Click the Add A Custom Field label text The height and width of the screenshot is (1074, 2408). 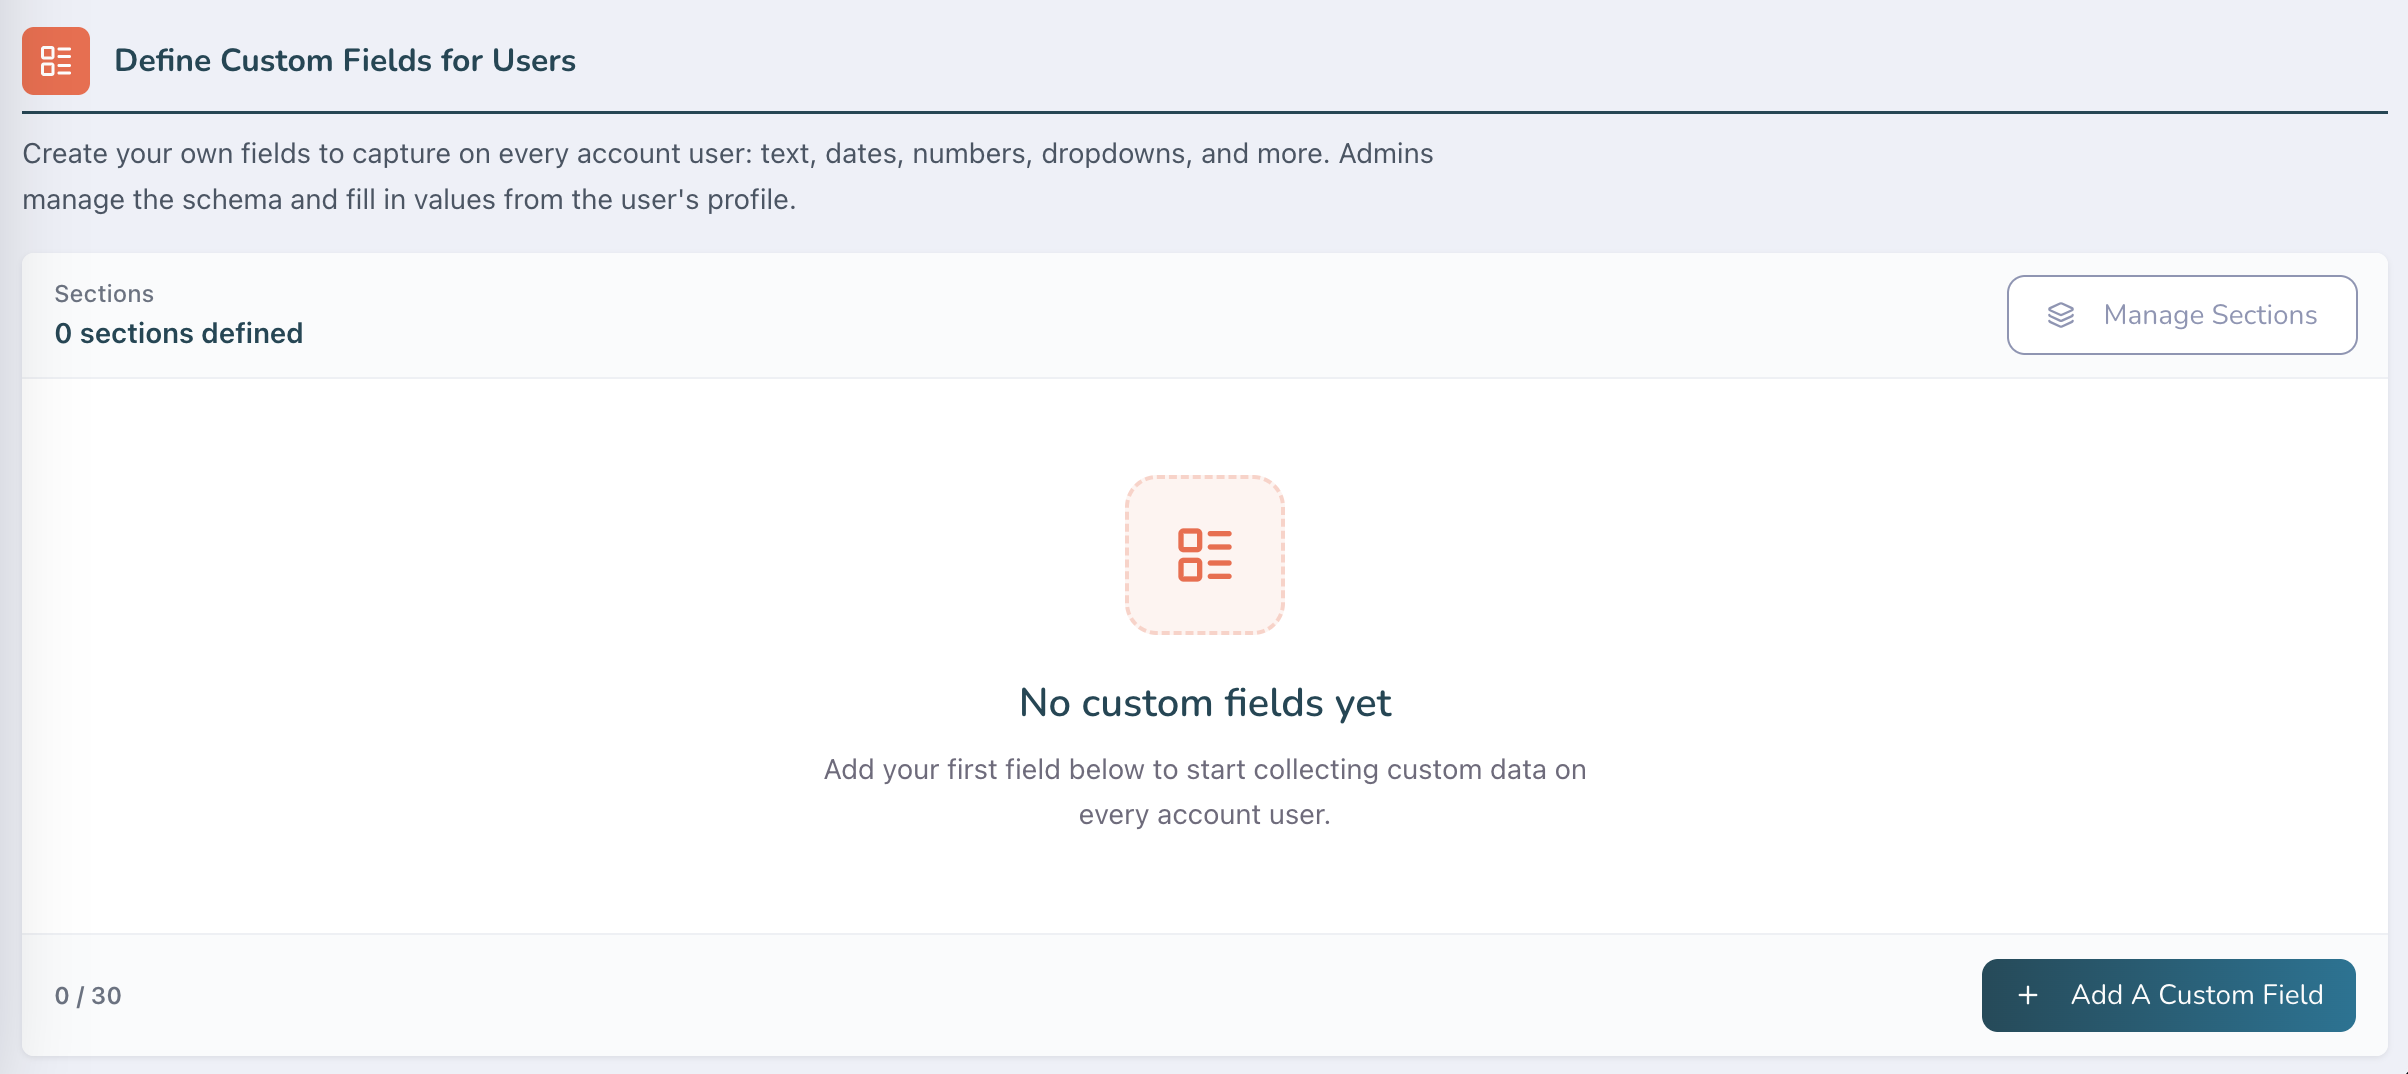pyautogui.click(x=2197, y=995)
